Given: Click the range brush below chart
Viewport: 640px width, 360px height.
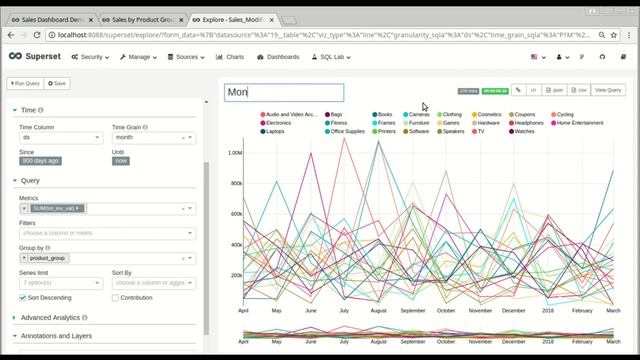Looking at the screenshot, I should pyautogui.click(x=428, y=333).
